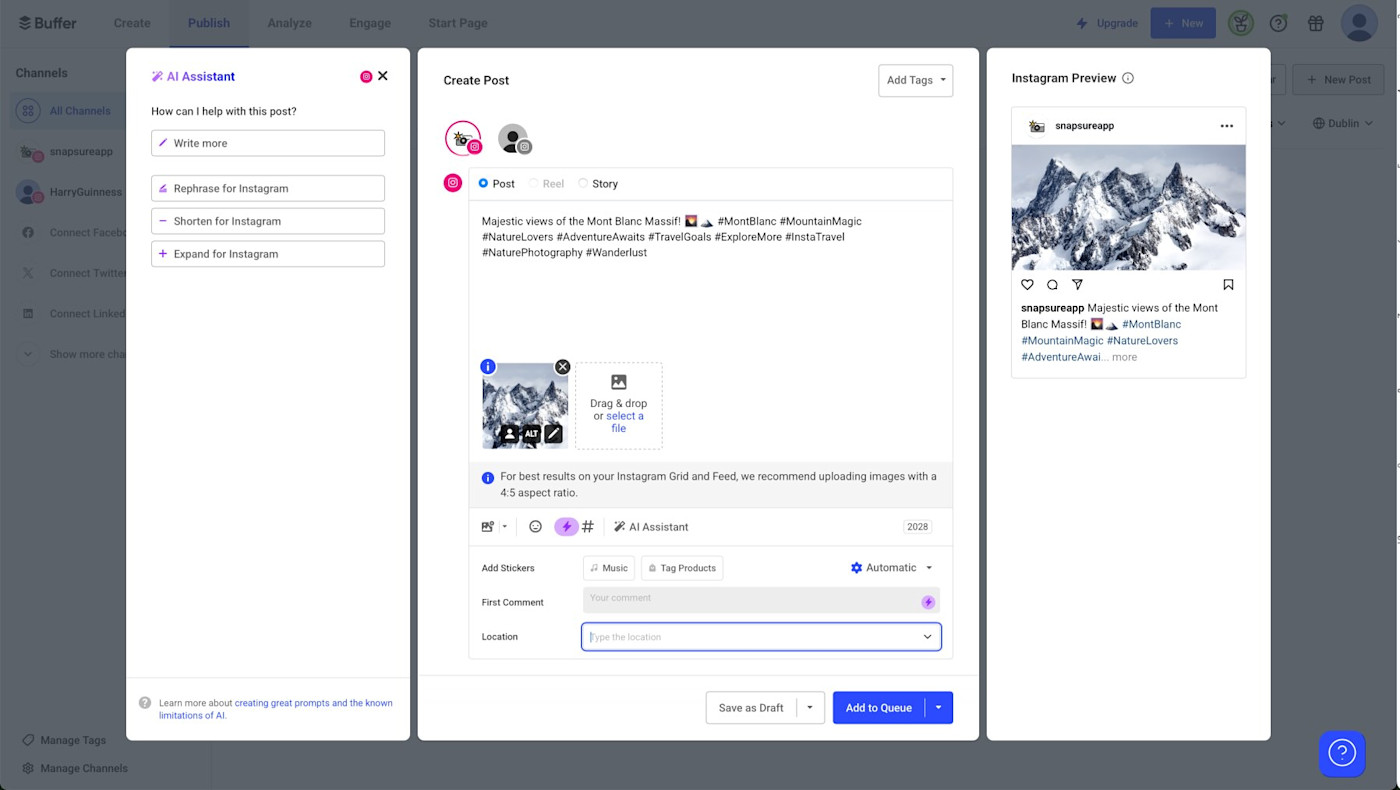This screenshot has width=1400, height=790.
Task: Edit the attached image with pencil icon
Action: [553, 434]
